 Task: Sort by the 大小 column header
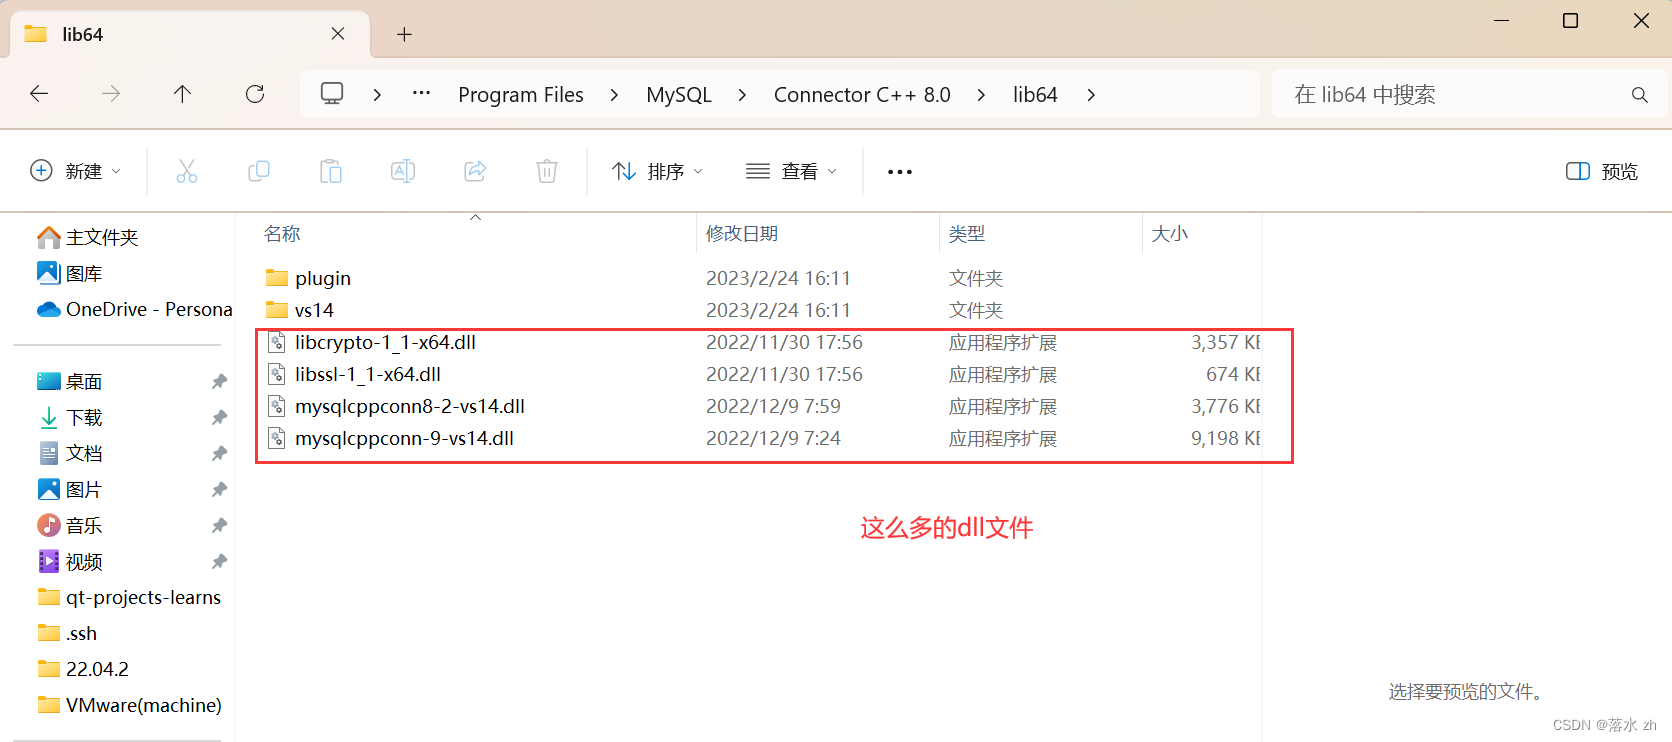(1170, 234)
